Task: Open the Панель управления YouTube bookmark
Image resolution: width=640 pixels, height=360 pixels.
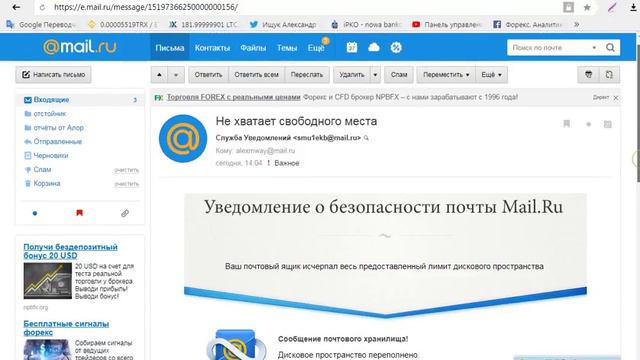Action: tap(447, 24)
